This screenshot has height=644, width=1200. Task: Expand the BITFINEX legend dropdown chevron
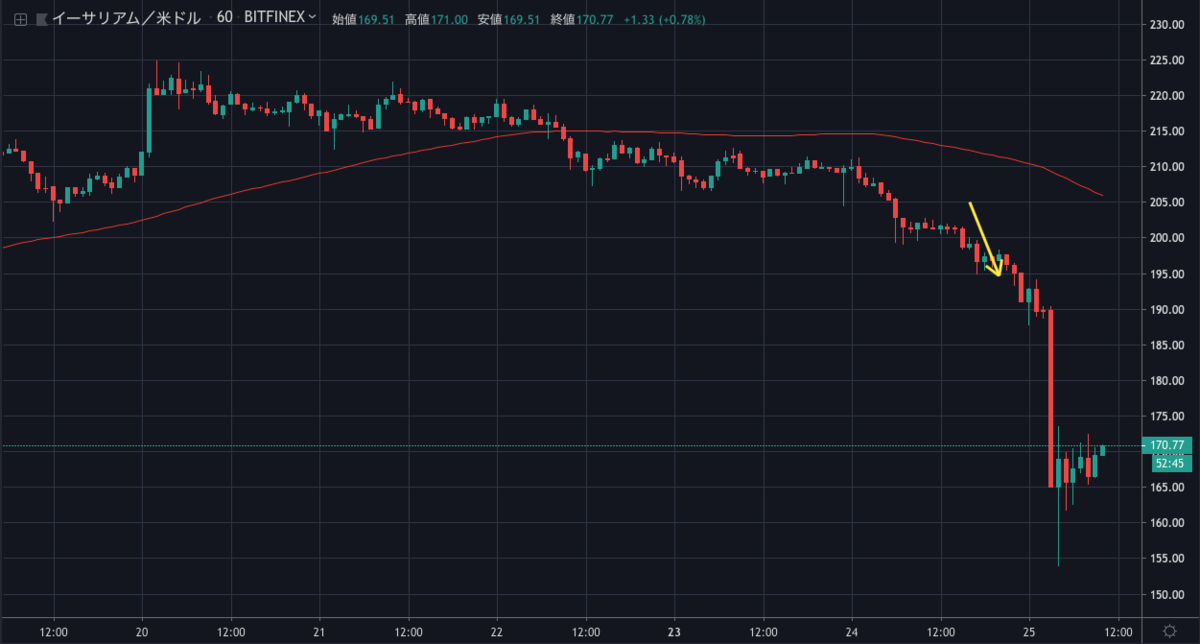point(313,17)
